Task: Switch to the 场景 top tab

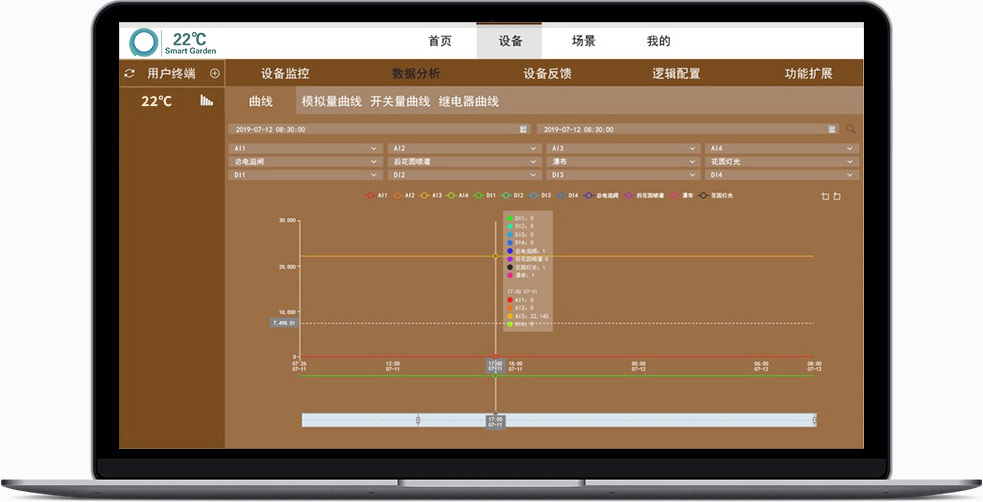Action: click(x=583, y=42)
